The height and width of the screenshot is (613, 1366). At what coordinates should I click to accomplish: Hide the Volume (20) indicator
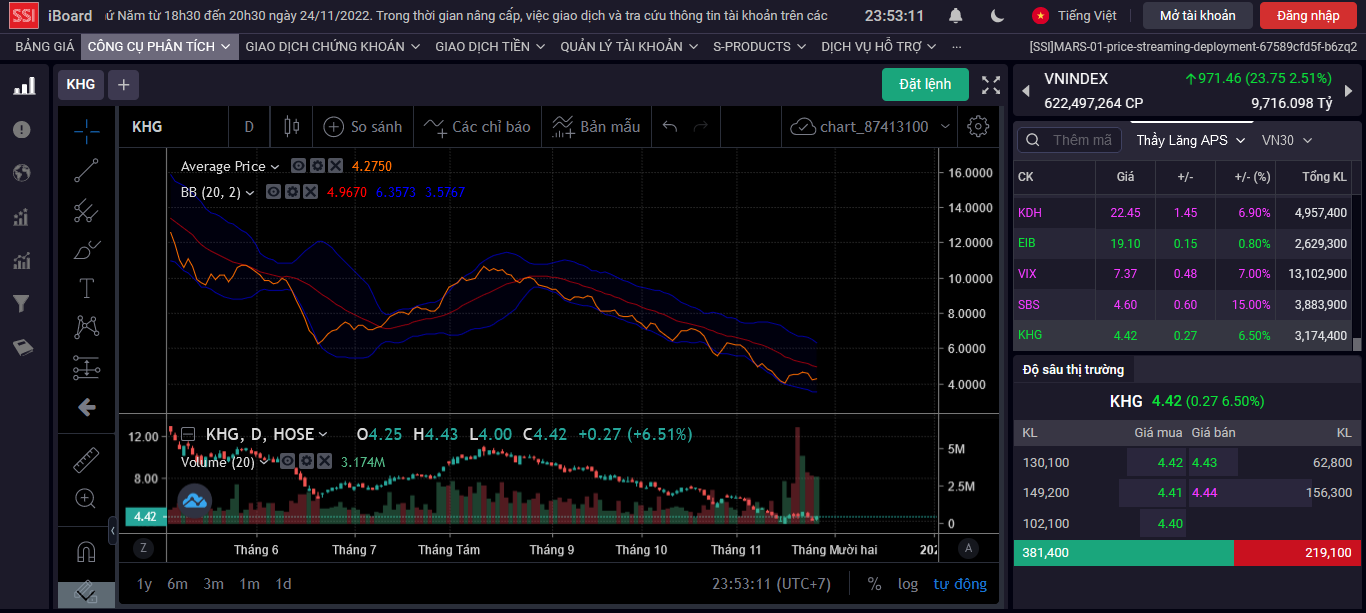point(287,461)
